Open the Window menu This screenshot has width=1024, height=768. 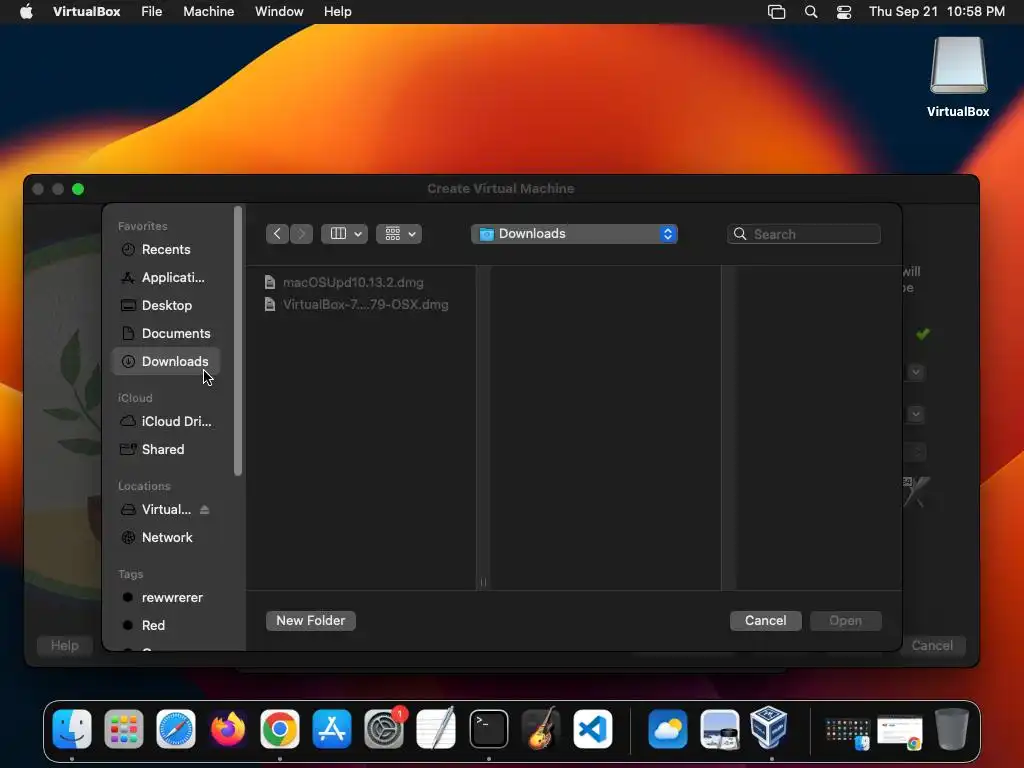click(x=279, y=12)
